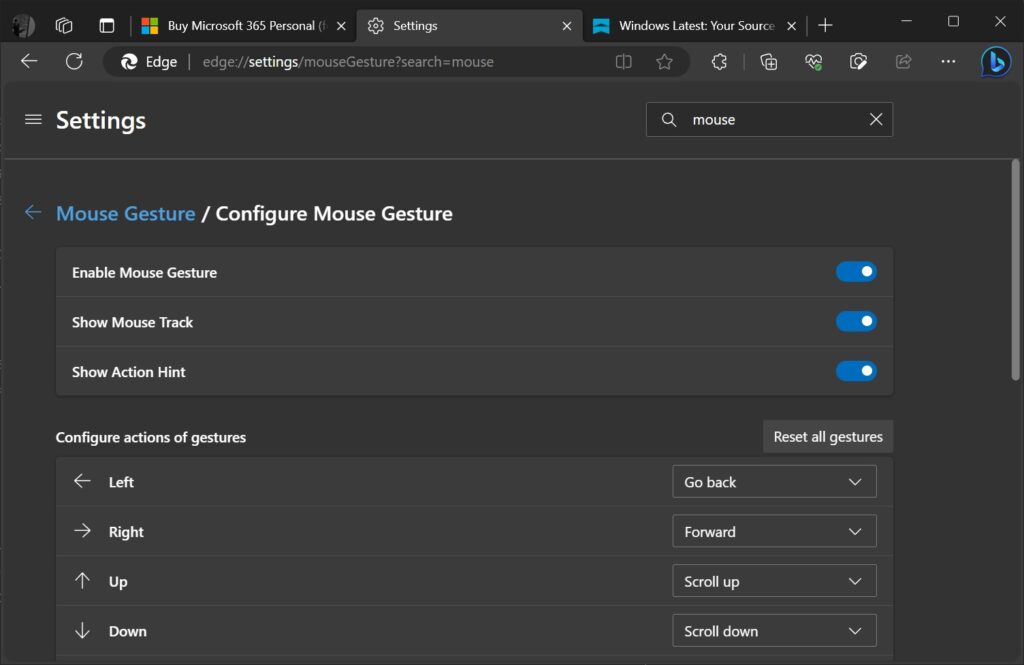Click the Favorites star in the address bar

665,61
